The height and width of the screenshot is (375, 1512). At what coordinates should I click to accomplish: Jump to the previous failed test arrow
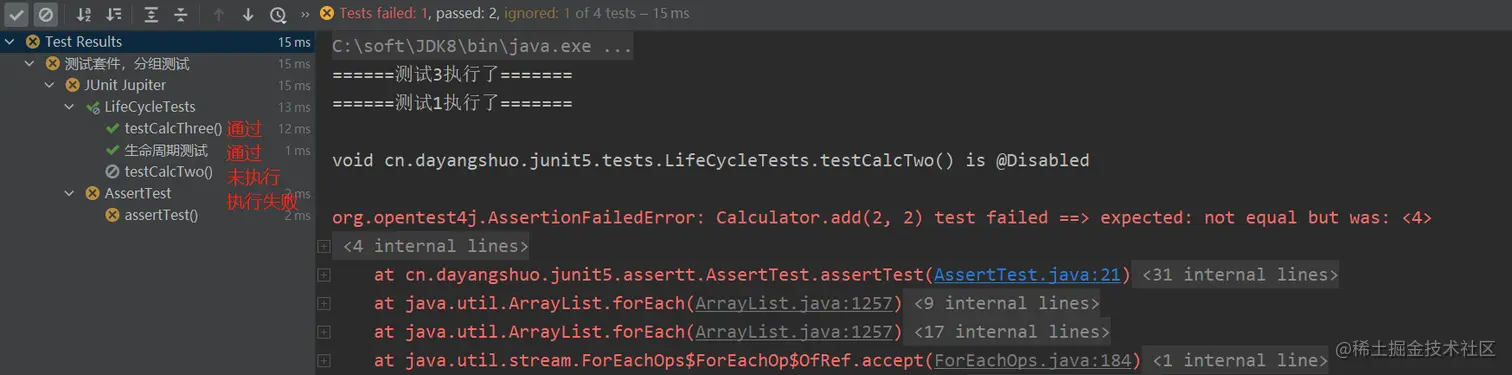(x=219, y=14)
